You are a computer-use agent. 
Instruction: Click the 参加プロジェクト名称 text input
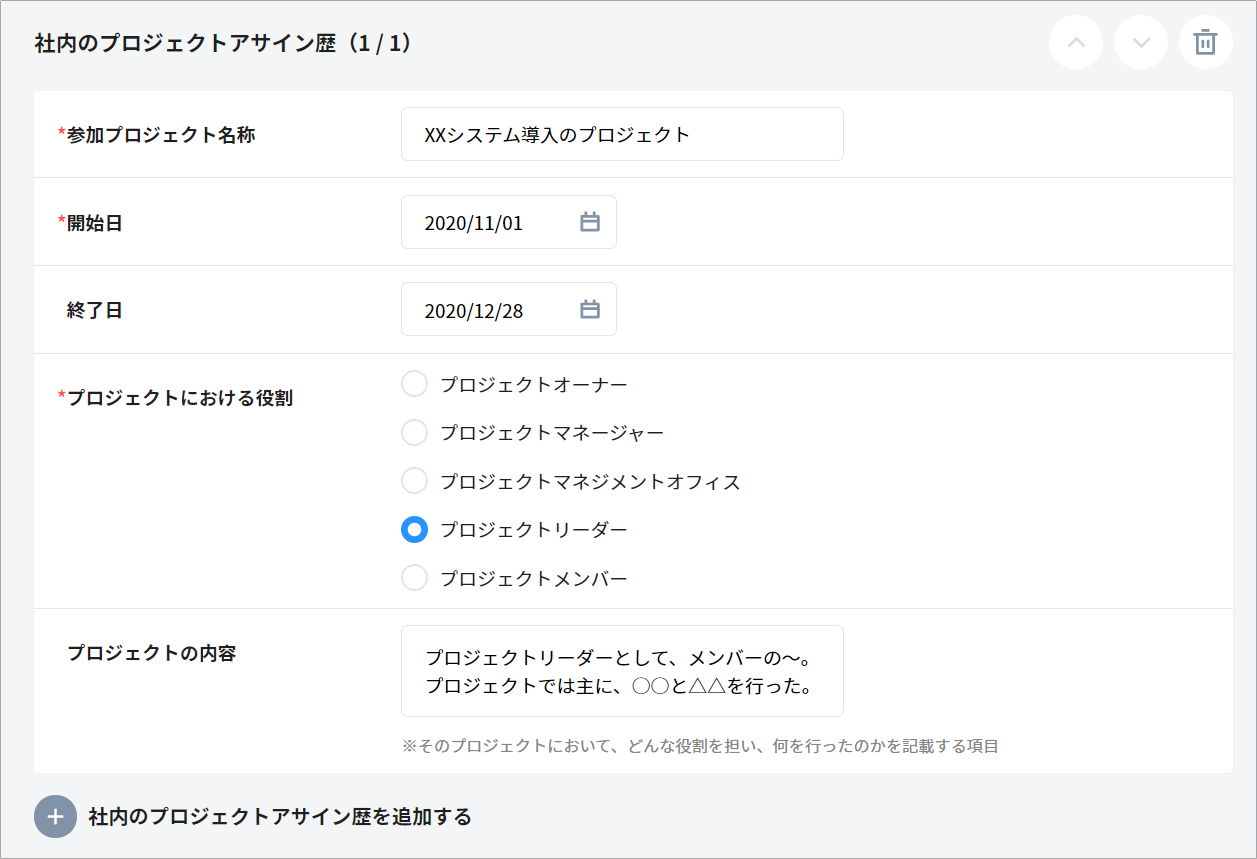(x=621, y=135)
